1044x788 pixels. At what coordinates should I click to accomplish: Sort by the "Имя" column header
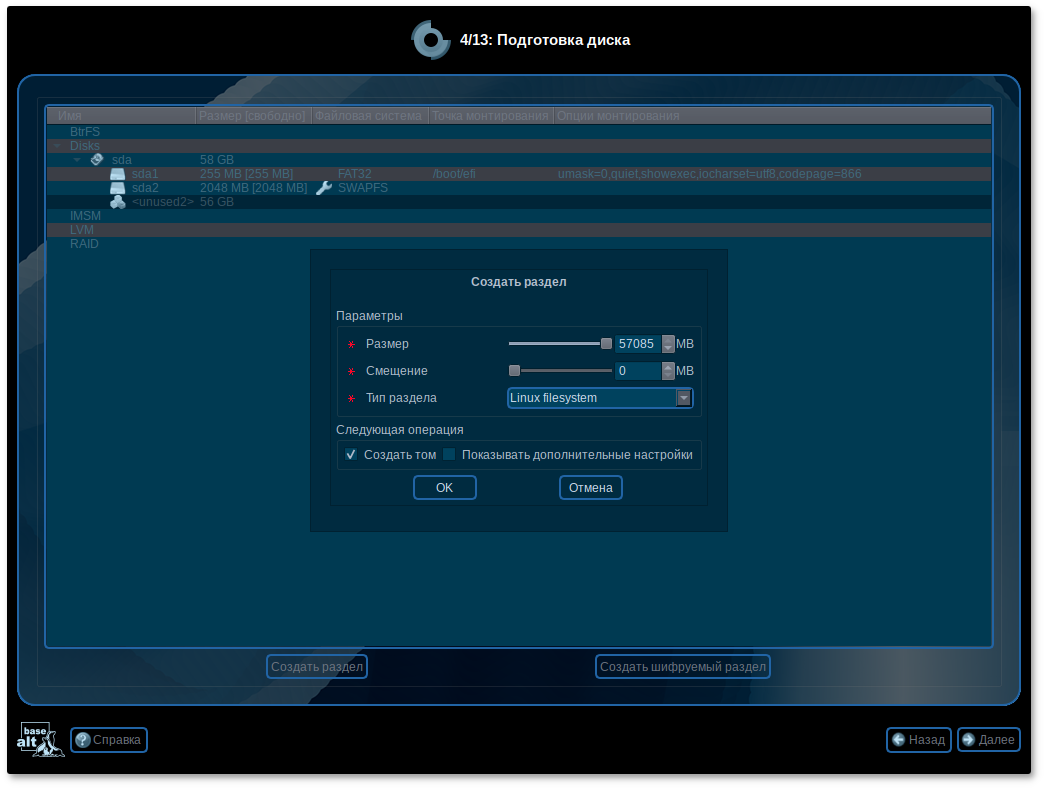pyautogui.click(x=120, y=116)
